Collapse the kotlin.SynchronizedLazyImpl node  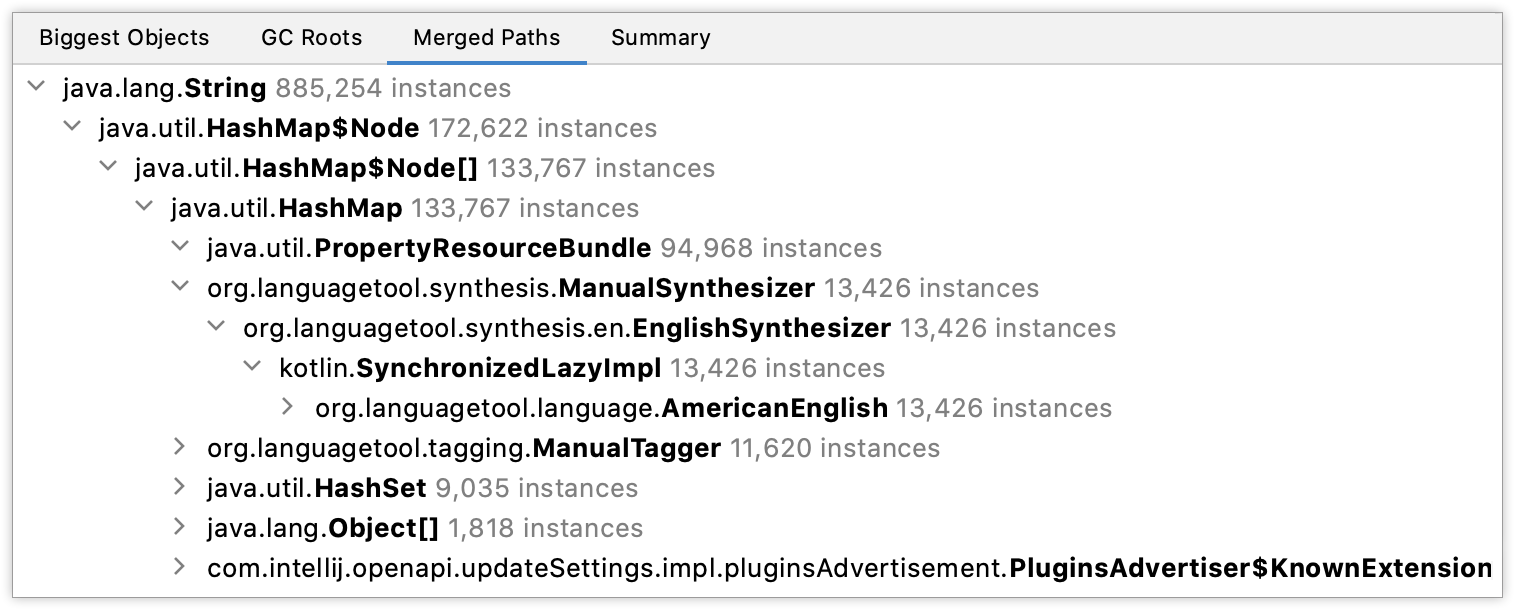tap(251, 367)
